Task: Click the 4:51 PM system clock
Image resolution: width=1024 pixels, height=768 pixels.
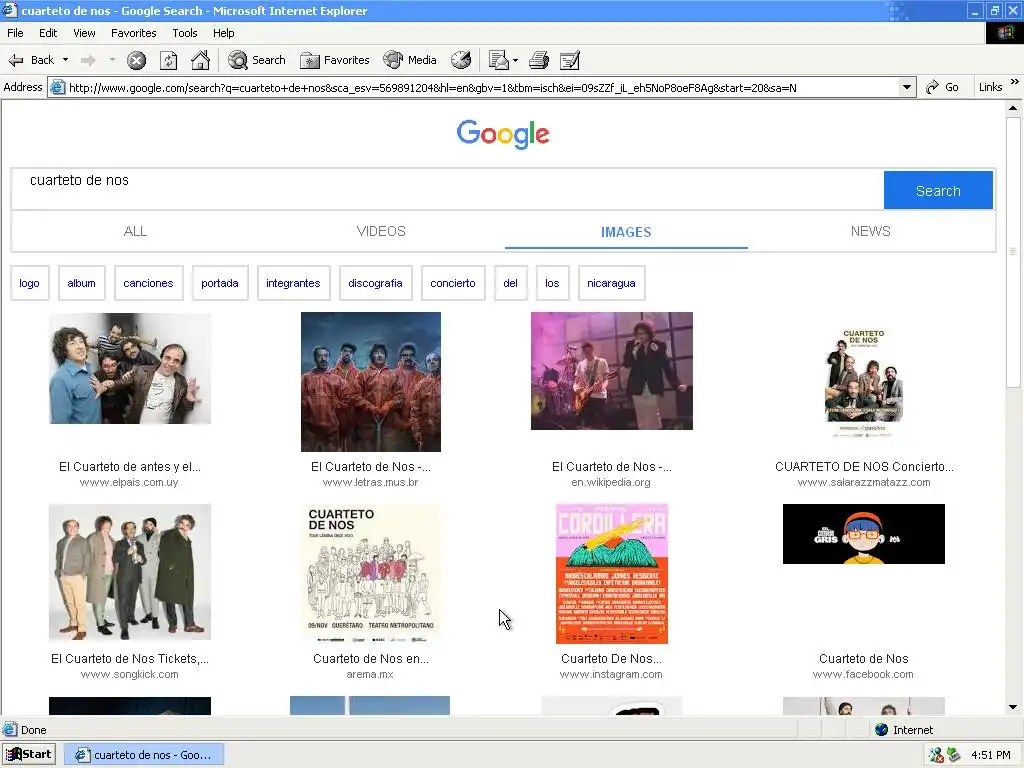Action: [991, 755]
